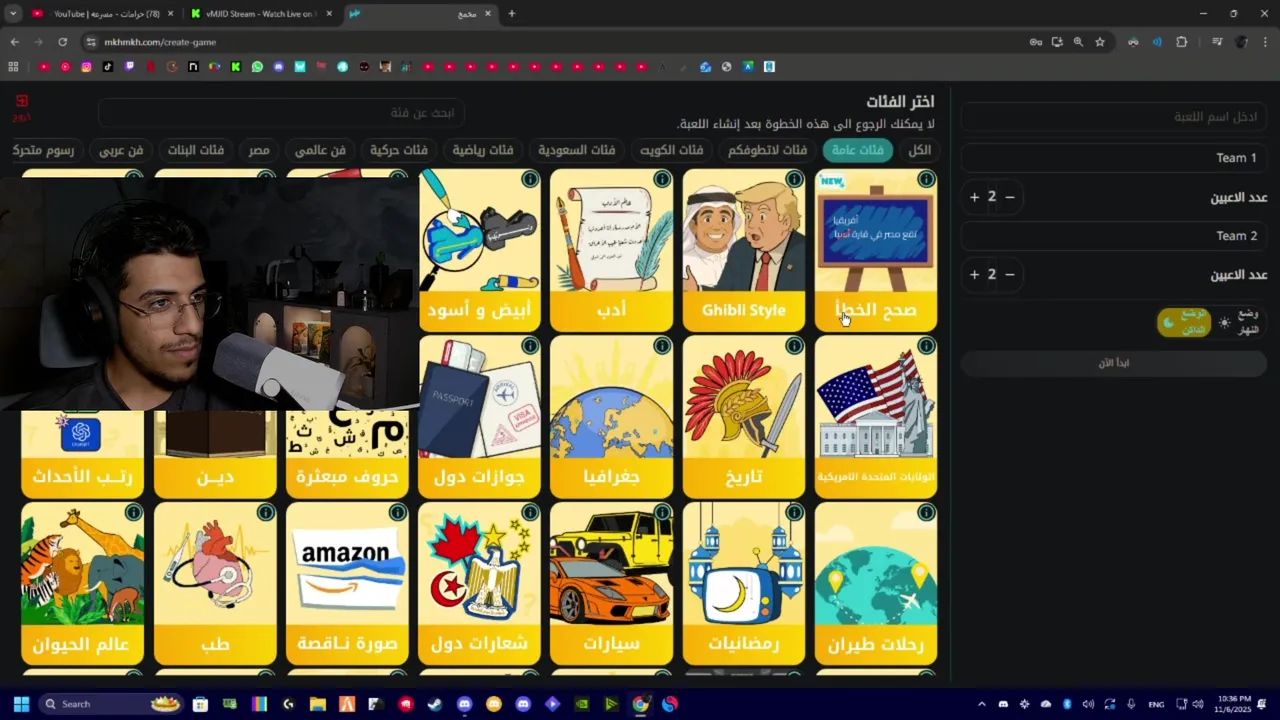Increase Team 2 player count
This screenshot has height=720, width=1280.
tap(974, 274)
